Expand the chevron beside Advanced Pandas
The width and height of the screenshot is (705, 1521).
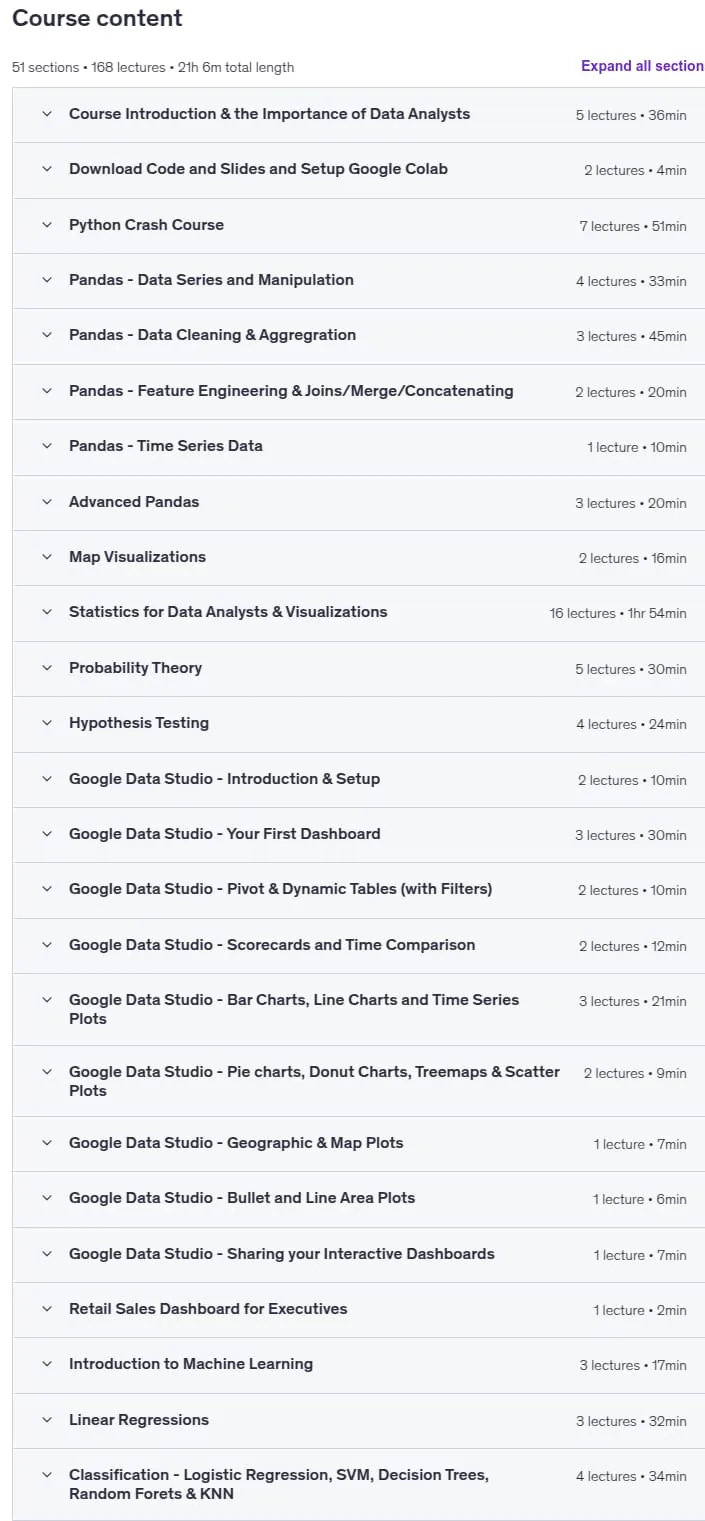click(46, 502)
